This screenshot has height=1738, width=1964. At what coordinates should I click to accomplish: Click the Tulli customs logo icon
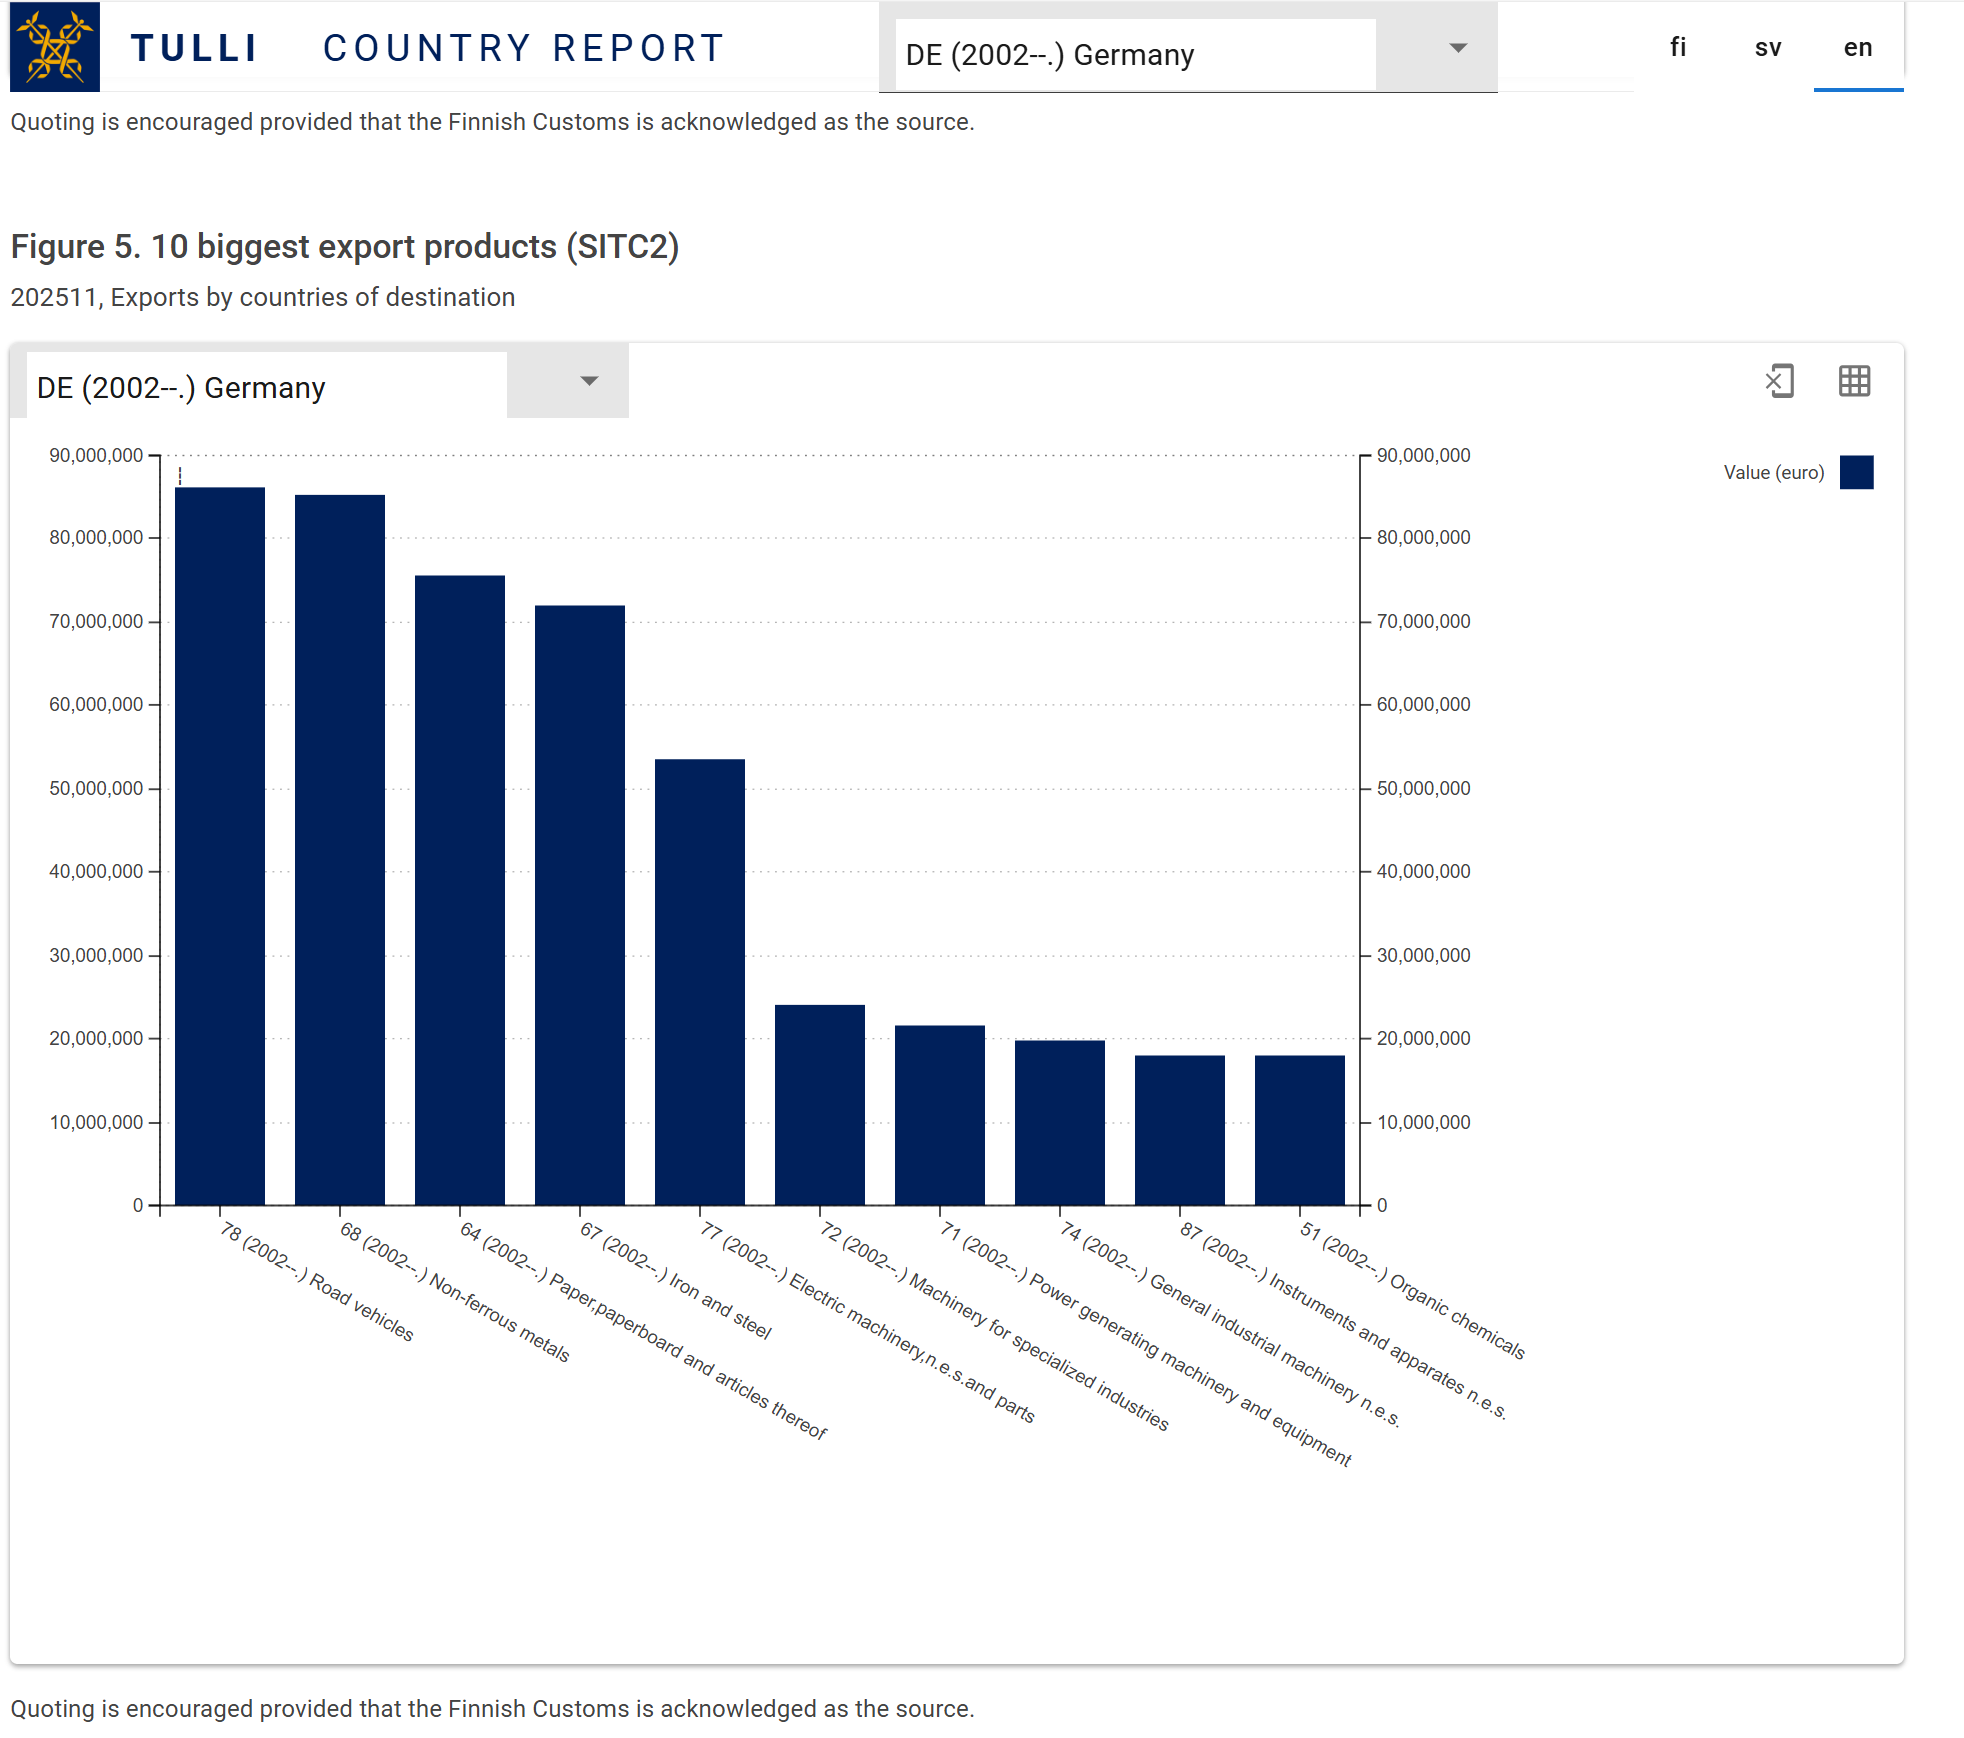pos(55,47)
